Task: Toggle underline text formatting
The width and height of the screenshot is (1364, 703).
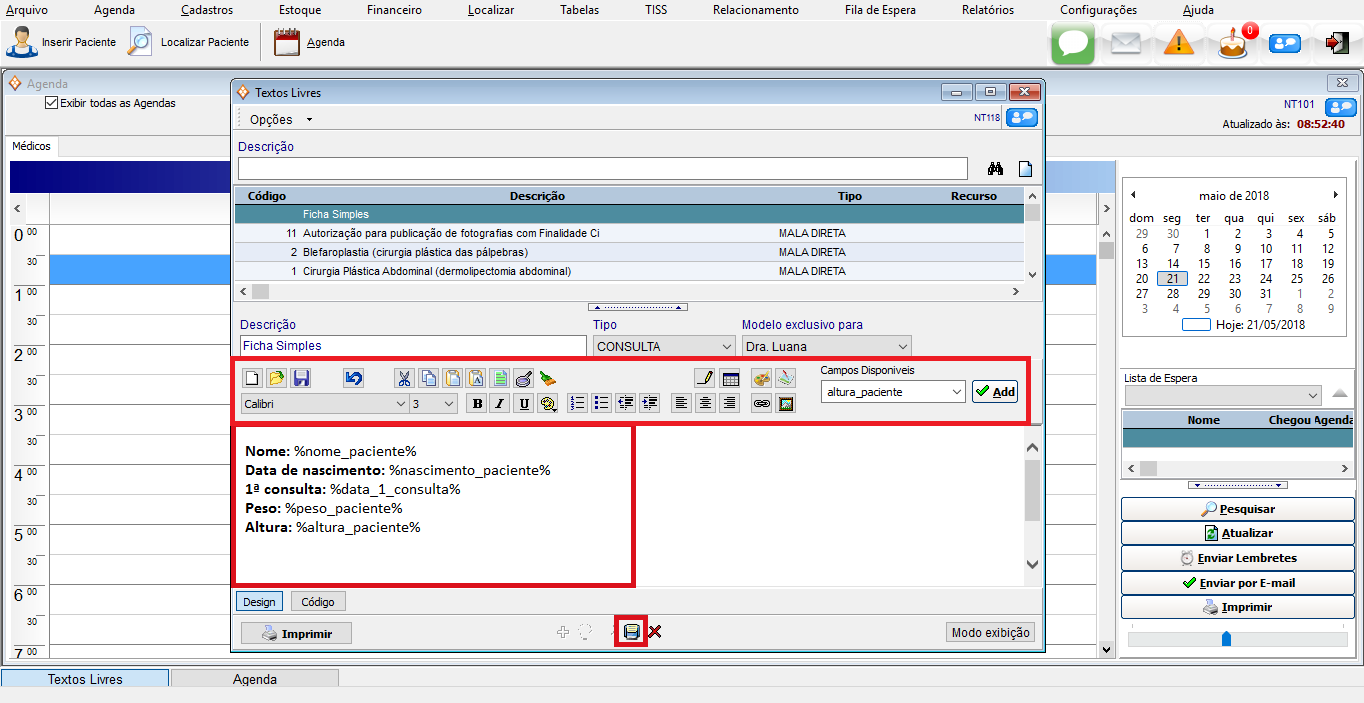Action: (523, 404)
